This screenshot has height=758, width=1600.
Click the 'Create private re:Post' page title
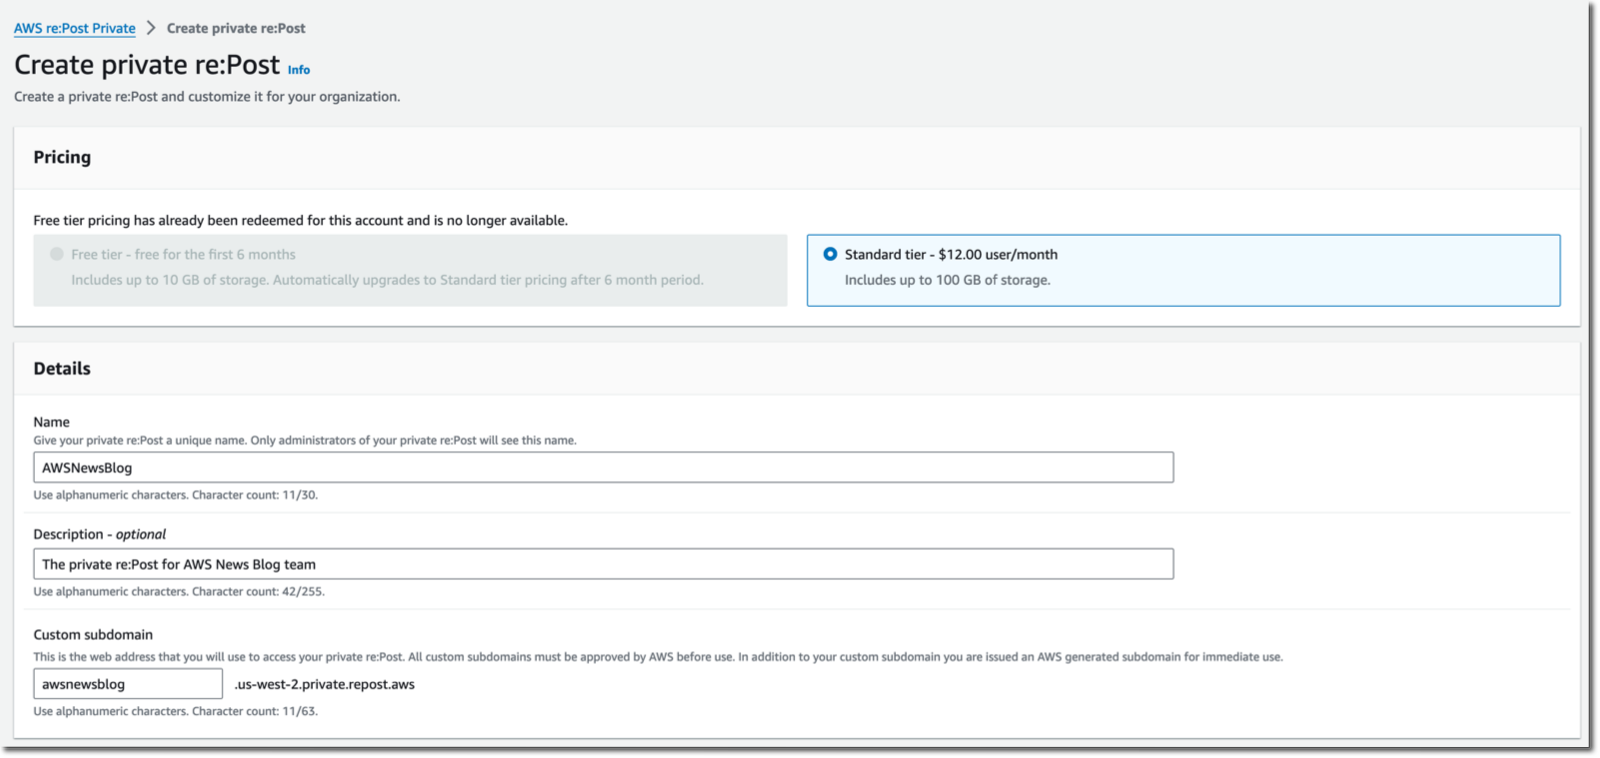tap(147, 65)
